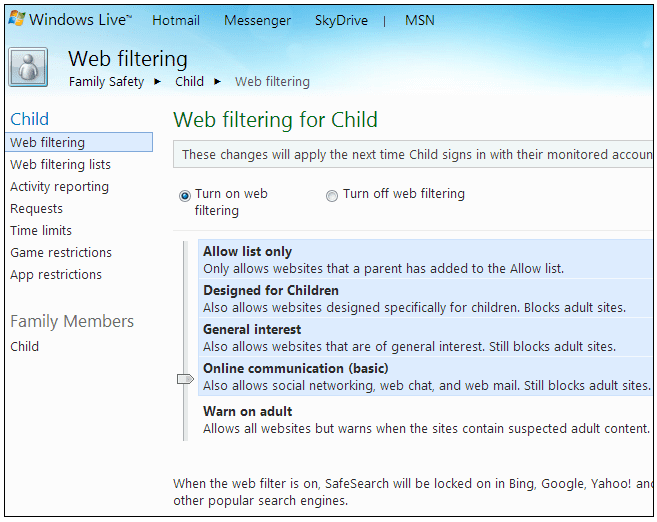The height and width of the screenshot is (522, 657).
Task: Open Game restrictions settings
Action: 61,253
